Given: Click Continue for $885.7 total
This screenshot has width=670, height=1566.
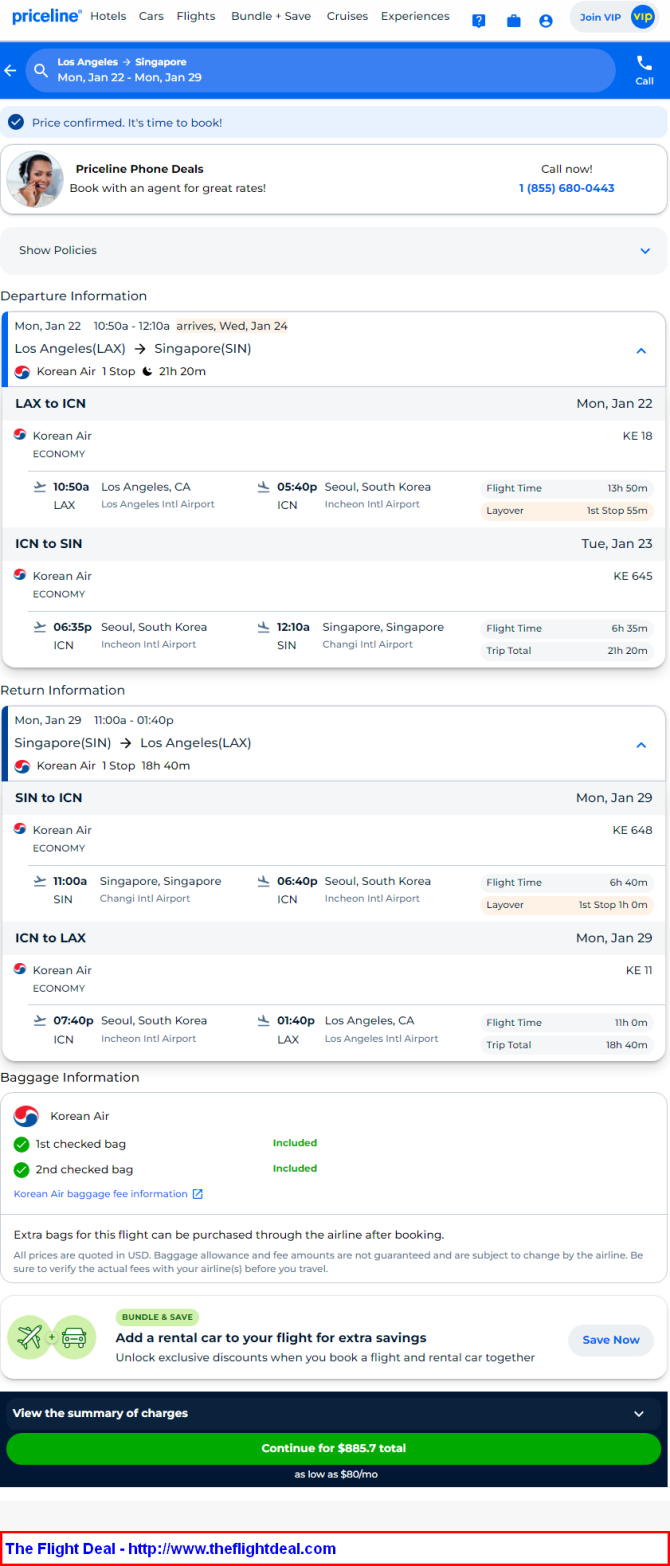Looking at the screenshot, I should (x=334, y=1448).
